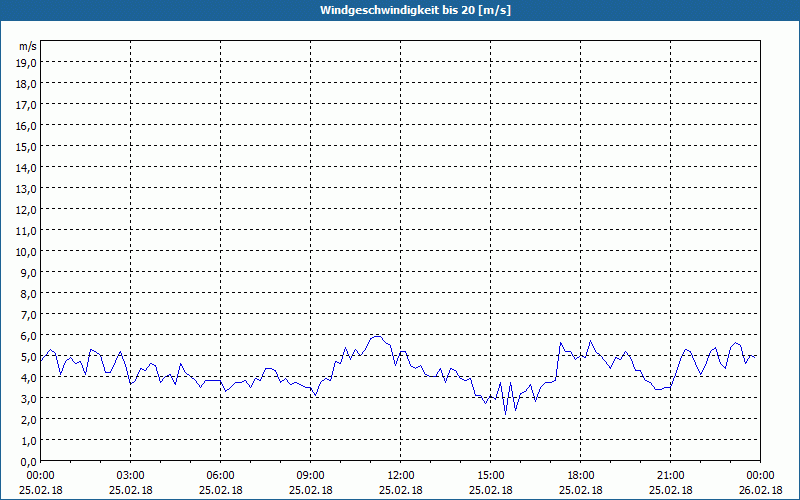Image resolution: width=800 pixels, height=500 pixels.
Task: Click the 21:00 time axis label
Action: [x=670, y=476]
